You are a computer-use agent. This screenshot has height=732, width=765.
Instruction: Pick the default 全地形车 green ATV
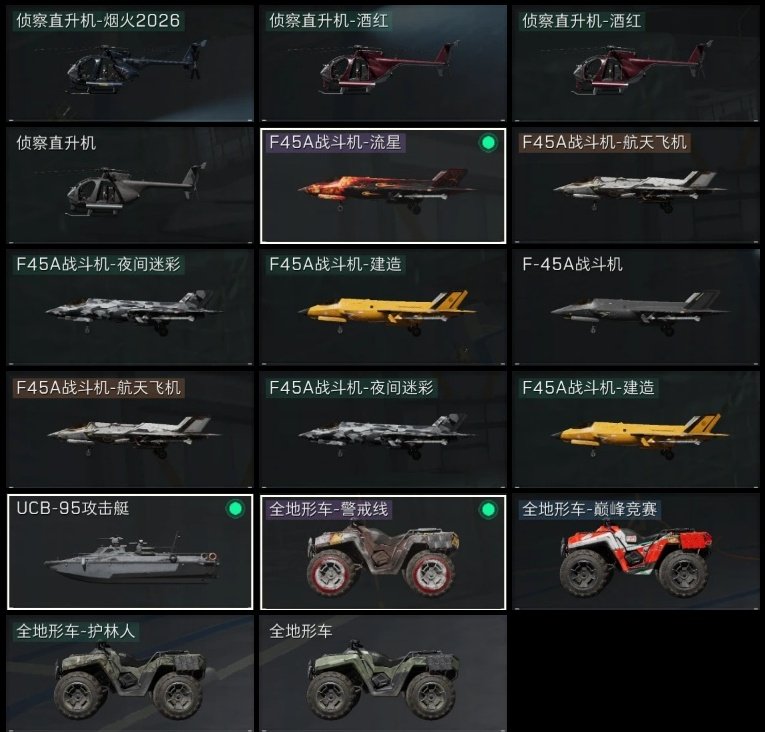[383, 674]
